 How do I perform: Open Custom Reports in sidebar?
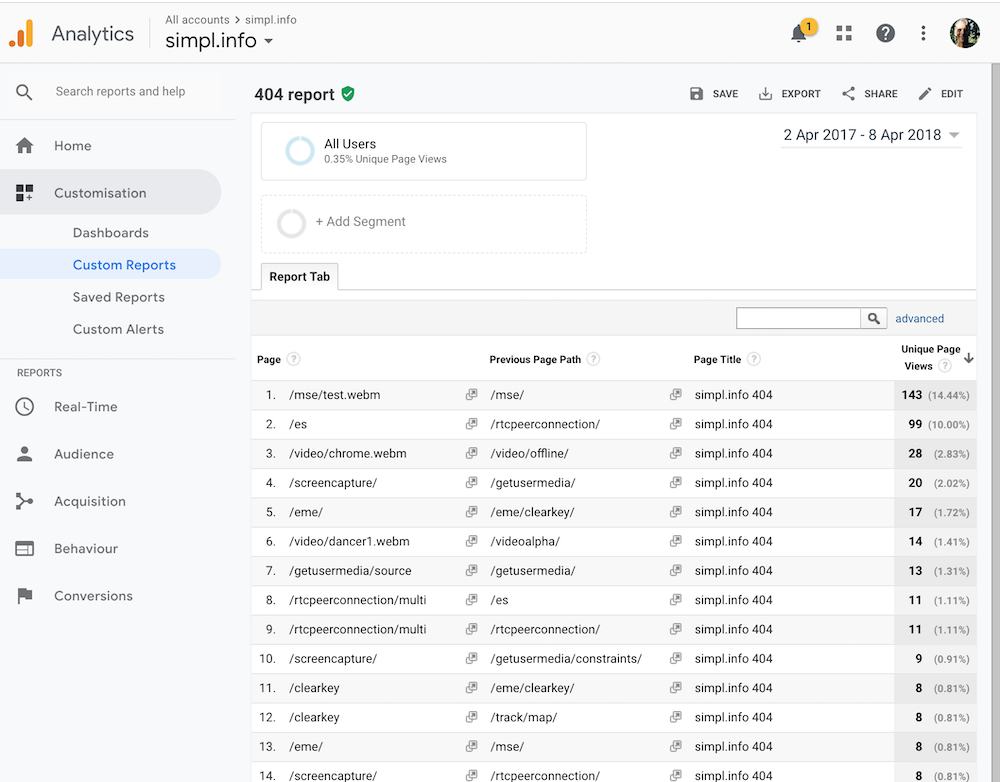(124, 265)
